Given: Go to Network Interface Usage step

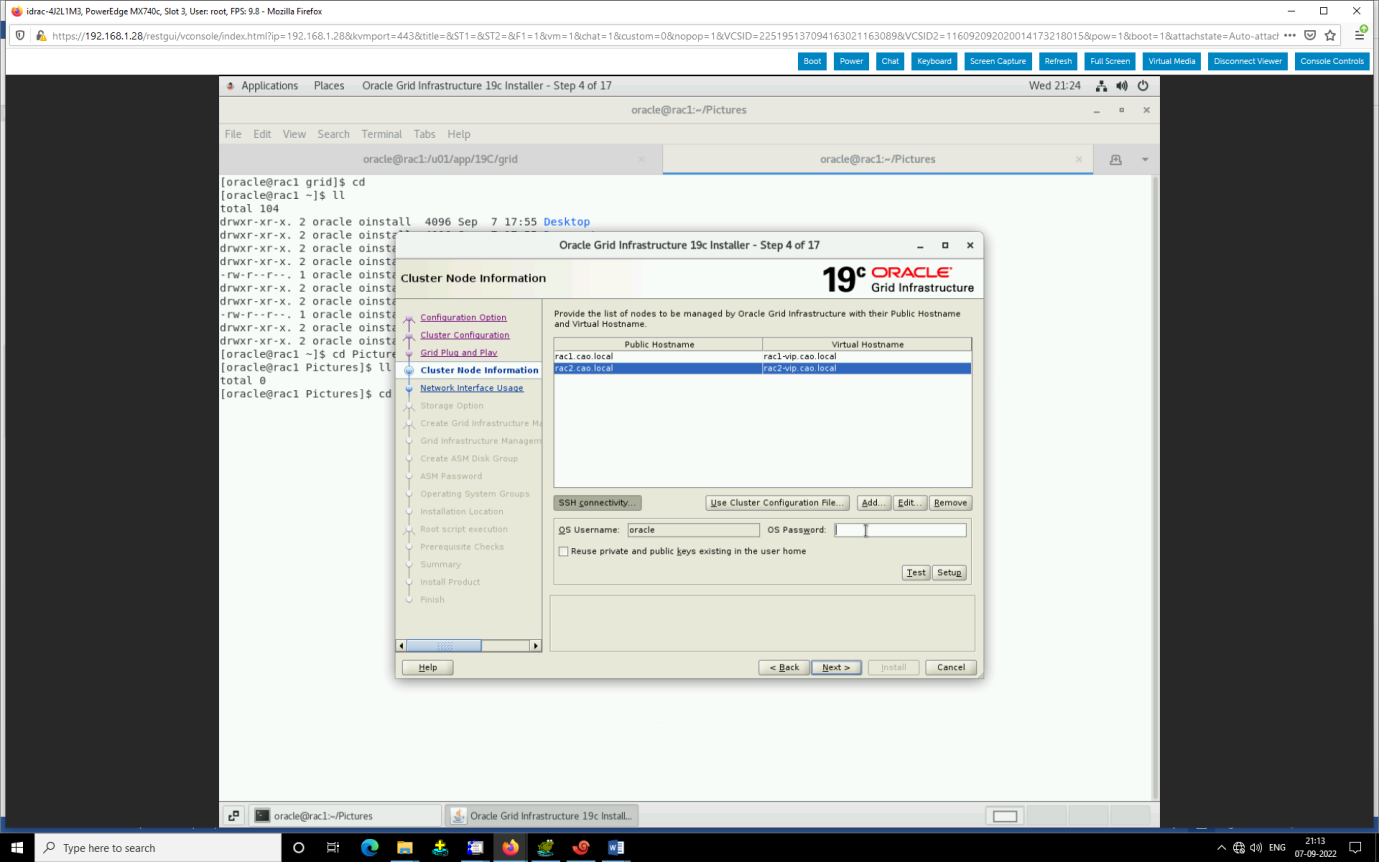Looking at the screenshot, I should [x=471, y=388].
